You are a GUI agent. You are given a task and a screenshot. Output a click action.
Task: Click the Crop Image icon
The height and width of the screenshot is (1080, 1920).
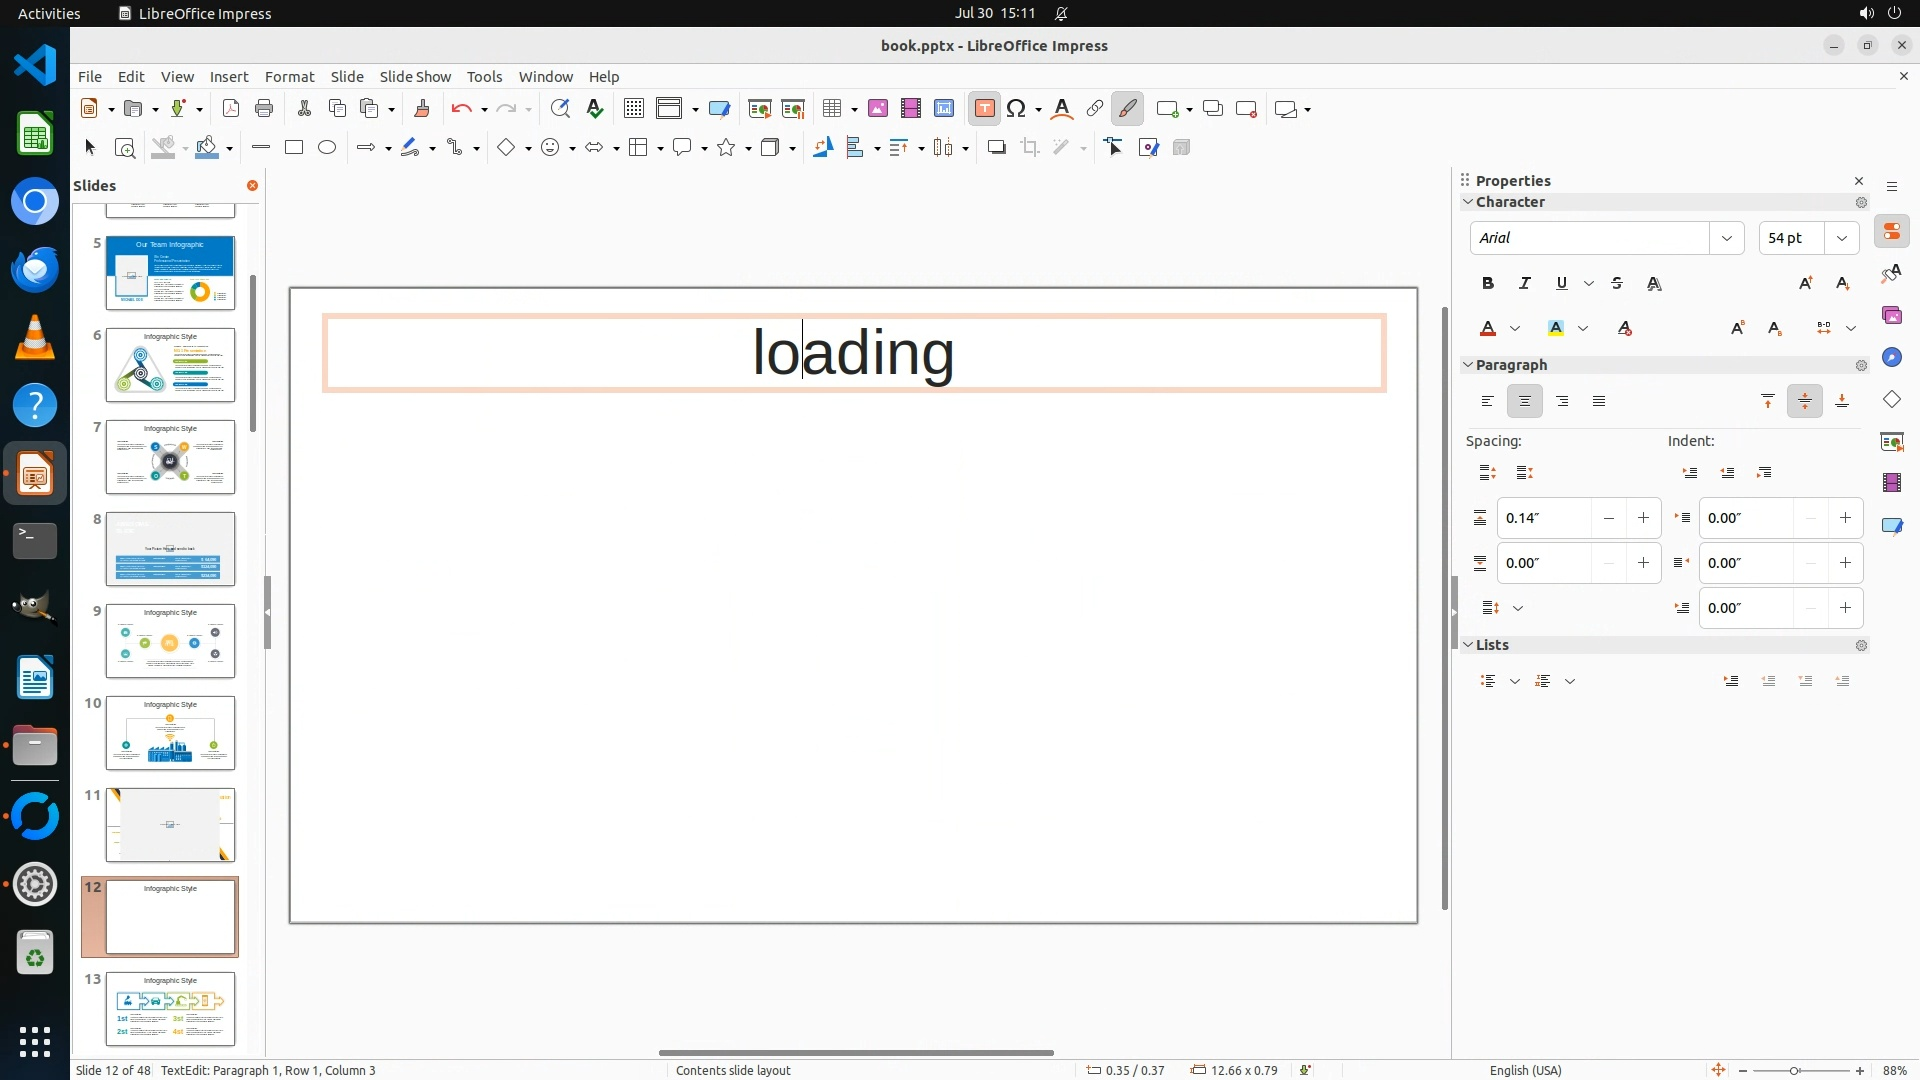point(1030,148)
